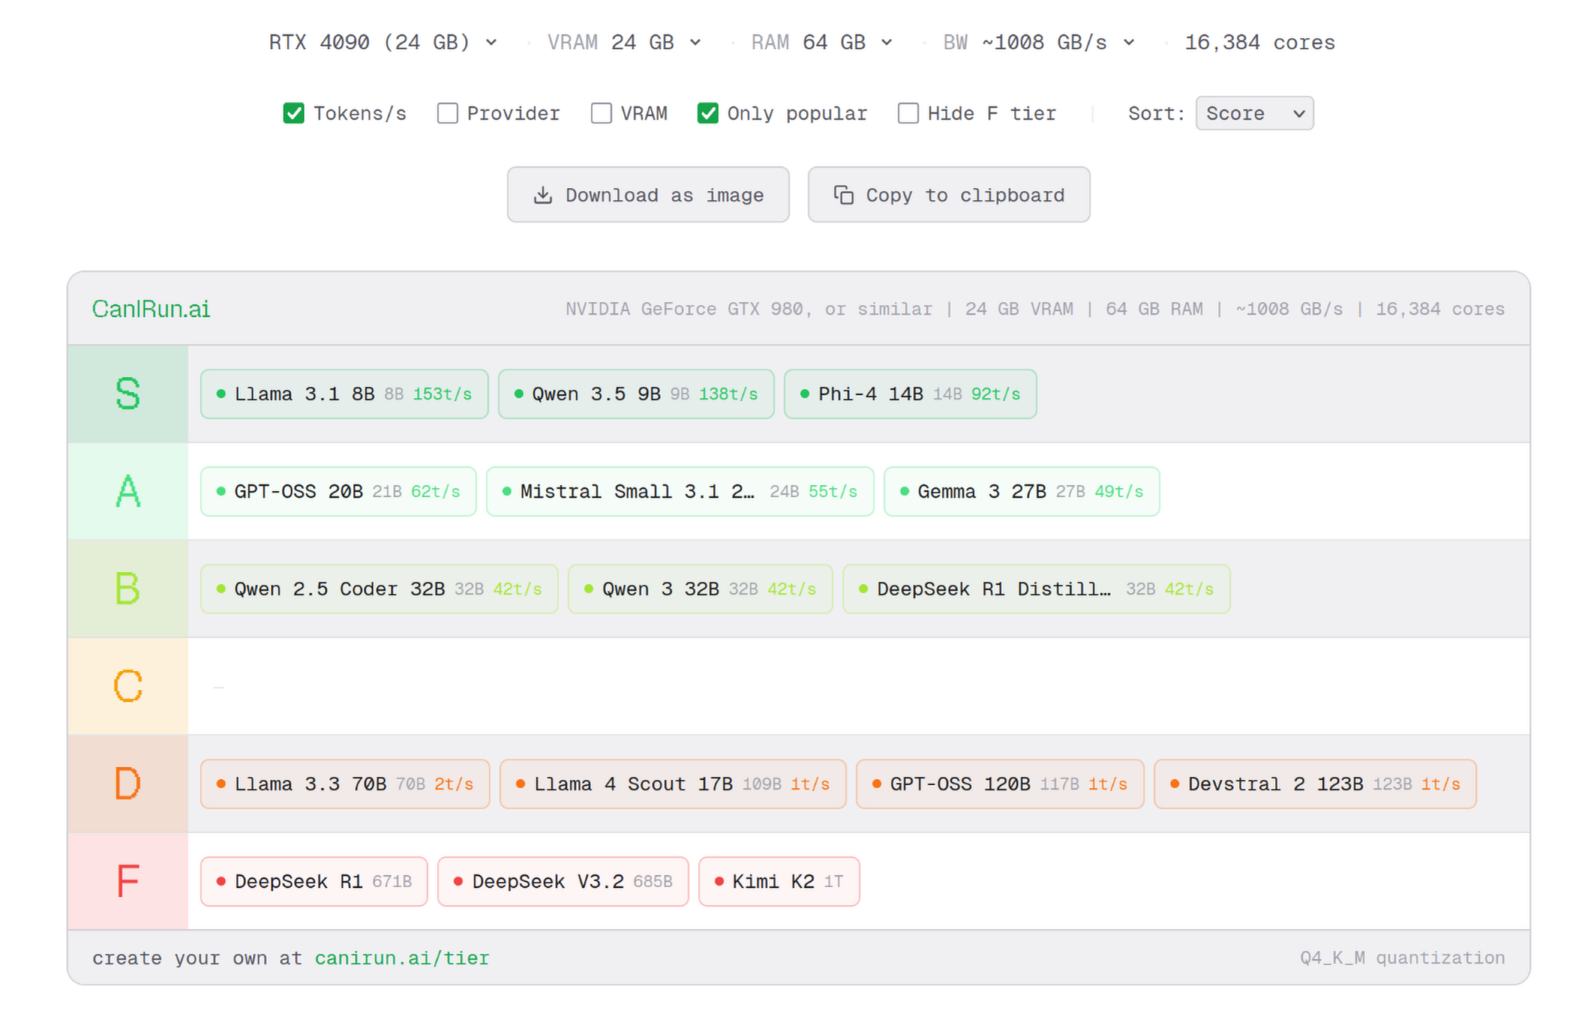Click the B tier label
This screenshot has width=1591, height=1022.
pyautogui.click(x=128, y=589)
